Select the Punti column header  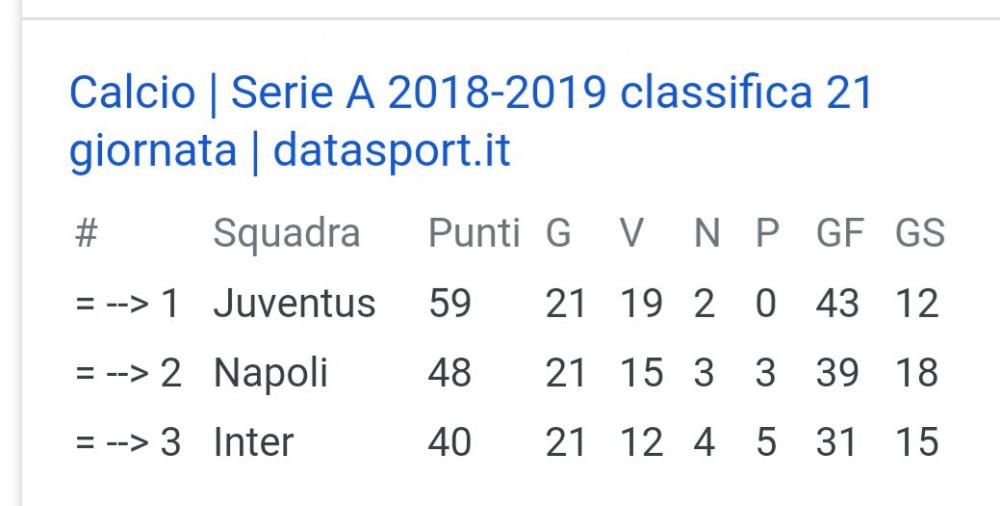tap(474, 233)
